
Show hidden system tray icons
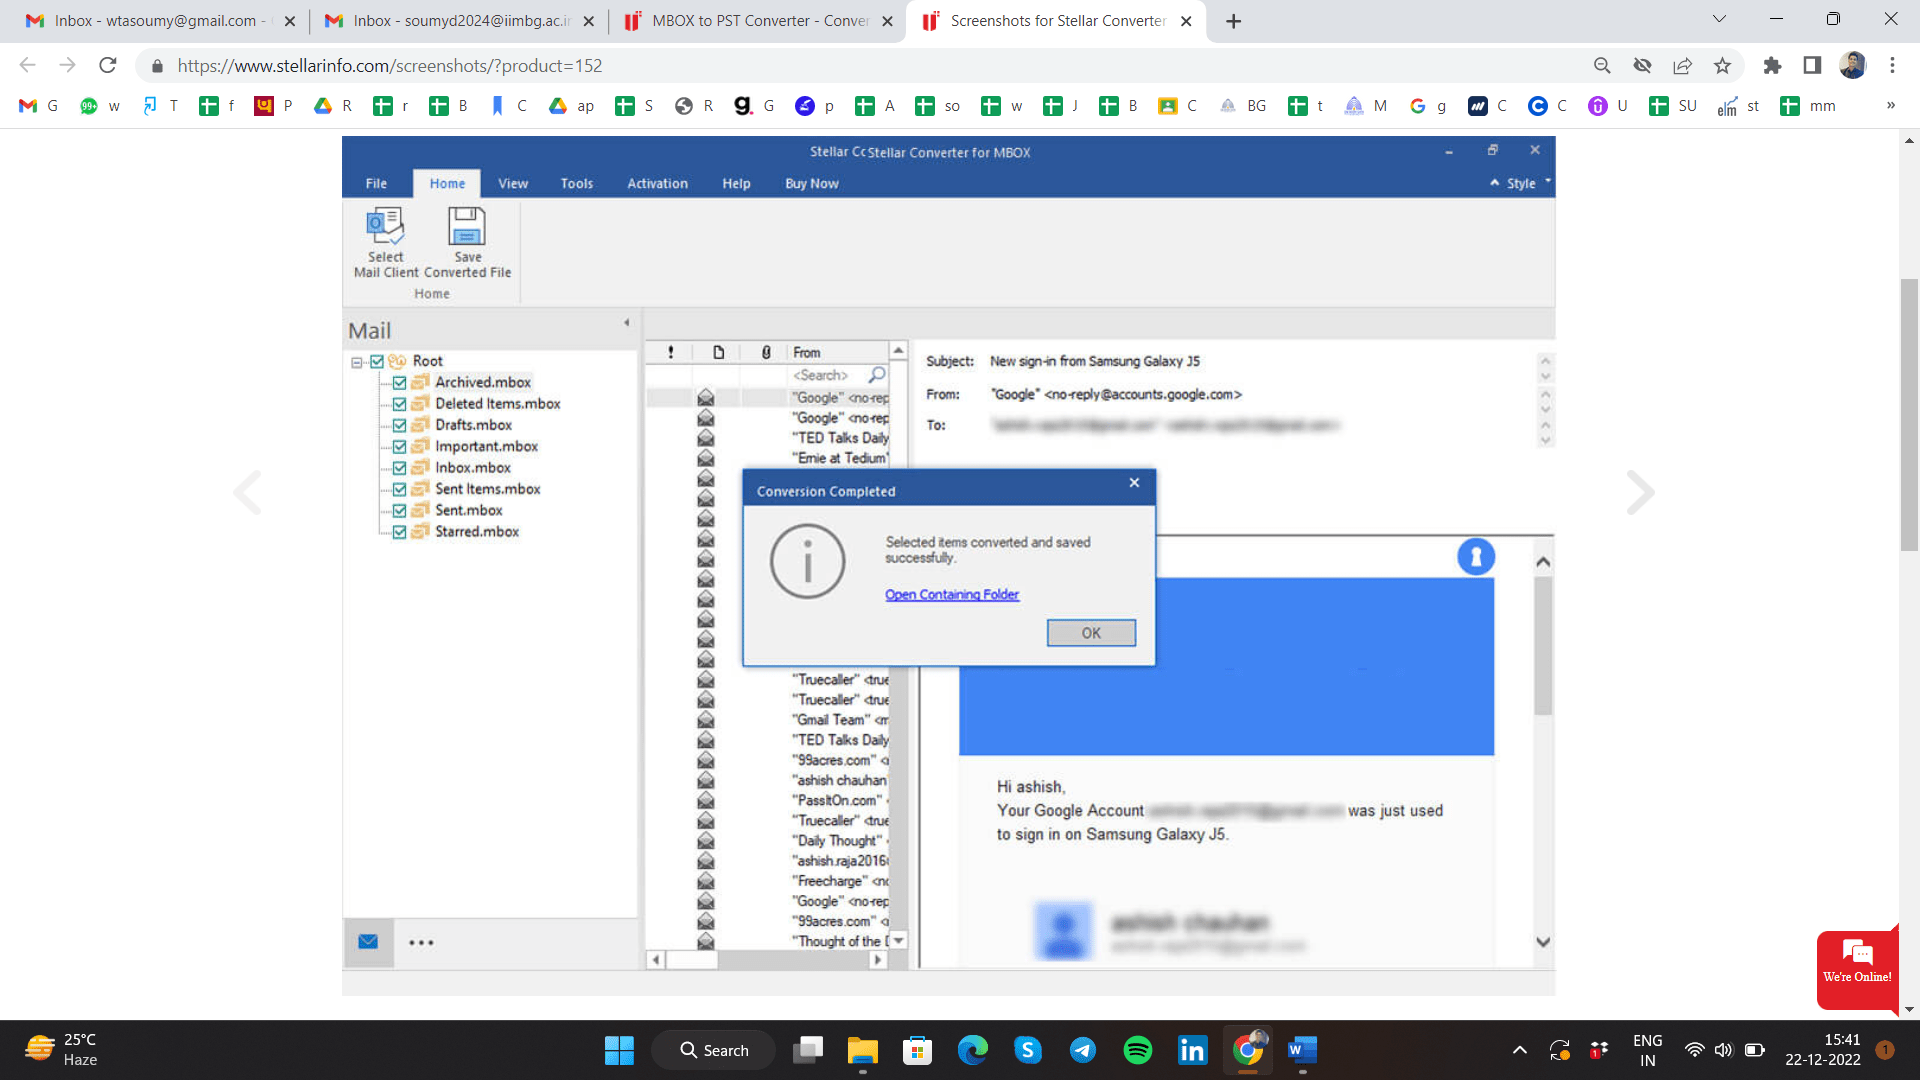(1519, 1050)
